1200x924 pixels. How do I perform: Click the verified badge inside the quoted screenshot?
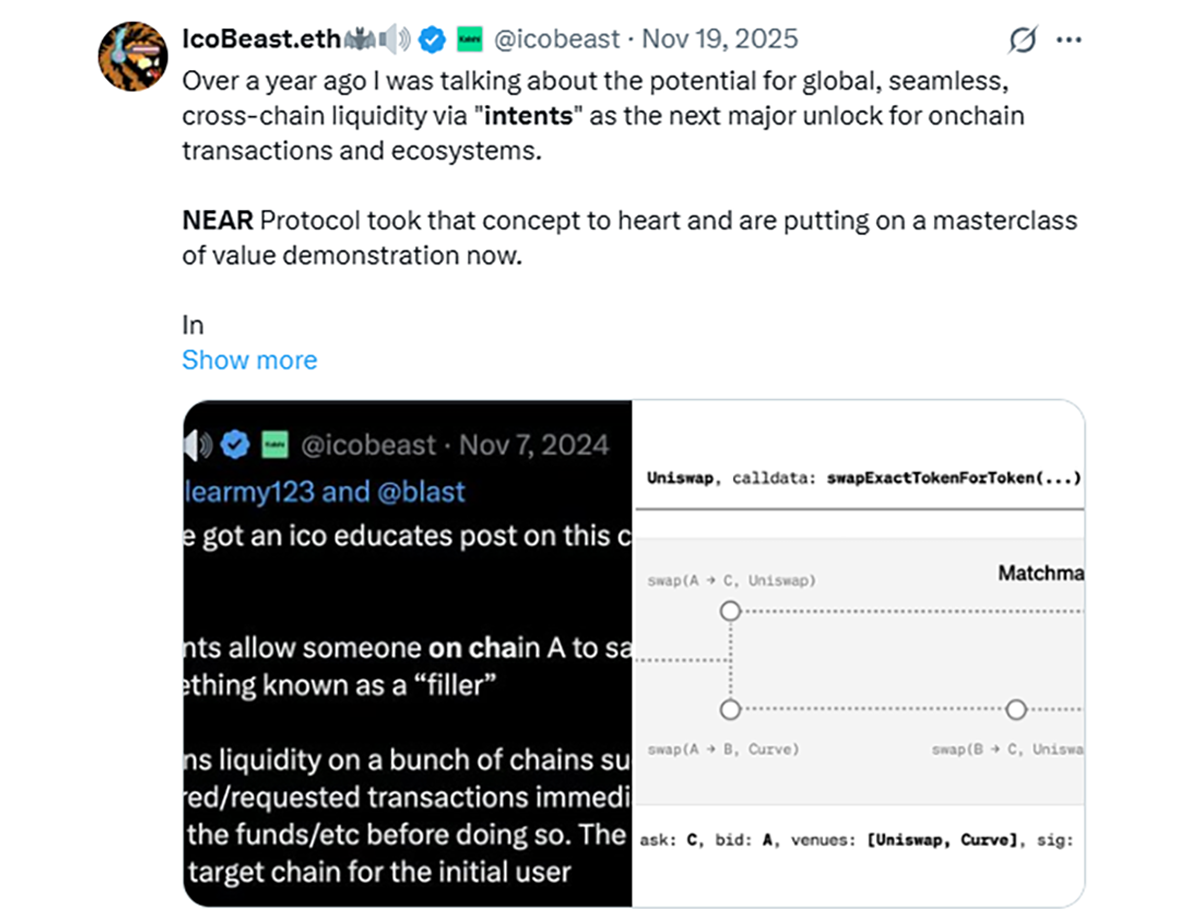[x=236, y=445]
